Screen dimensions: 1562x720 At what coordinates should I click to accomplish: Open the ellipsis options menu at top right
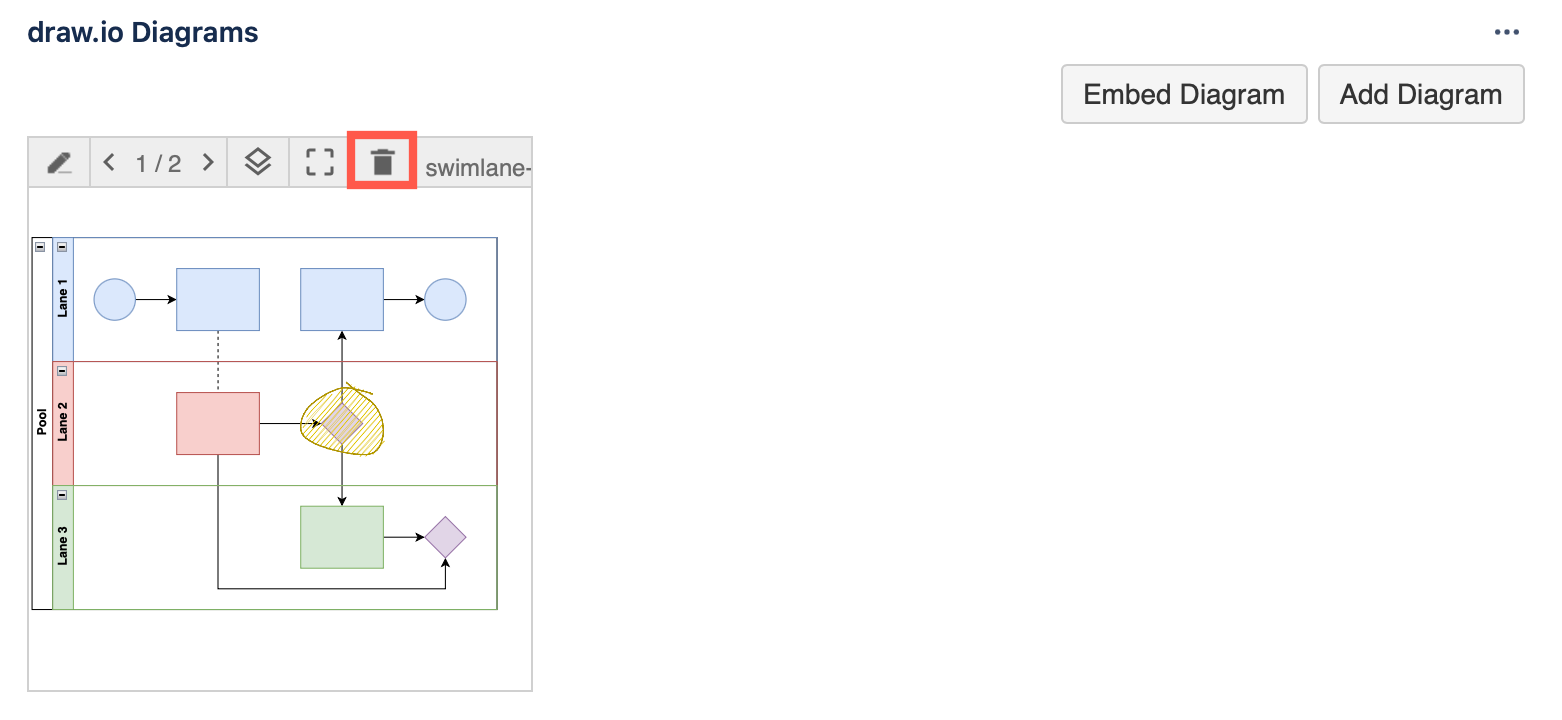(x=1507, y=31)
